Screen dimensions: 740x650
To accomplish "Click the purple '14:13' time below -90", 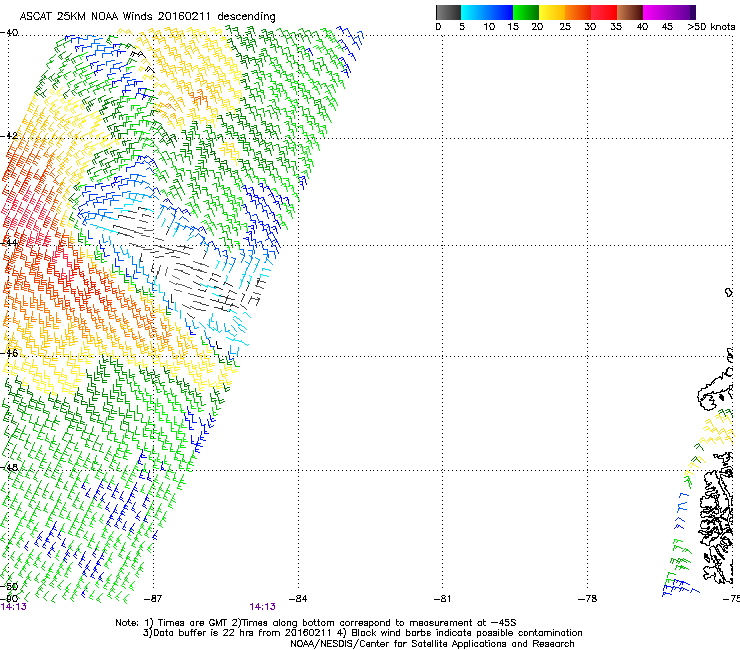I will 13,607.
